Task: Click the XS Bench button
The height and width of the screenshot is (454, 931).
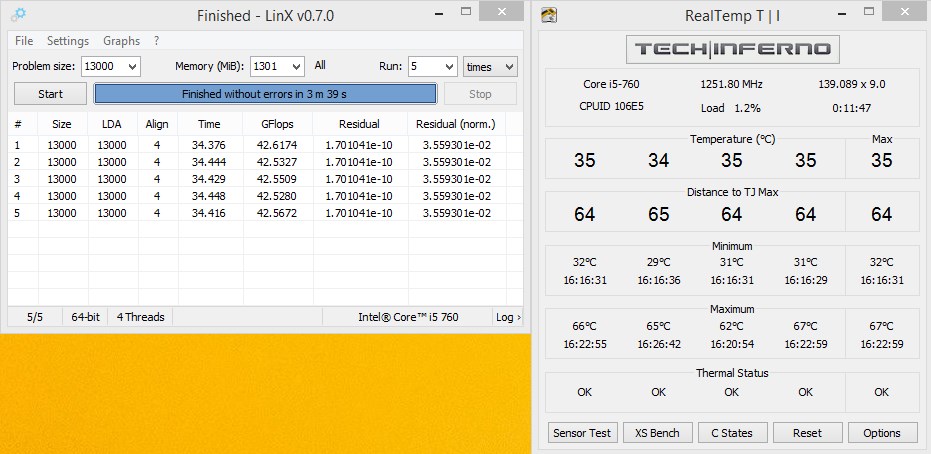Action: pyautogui.click(x=657, y=433)
